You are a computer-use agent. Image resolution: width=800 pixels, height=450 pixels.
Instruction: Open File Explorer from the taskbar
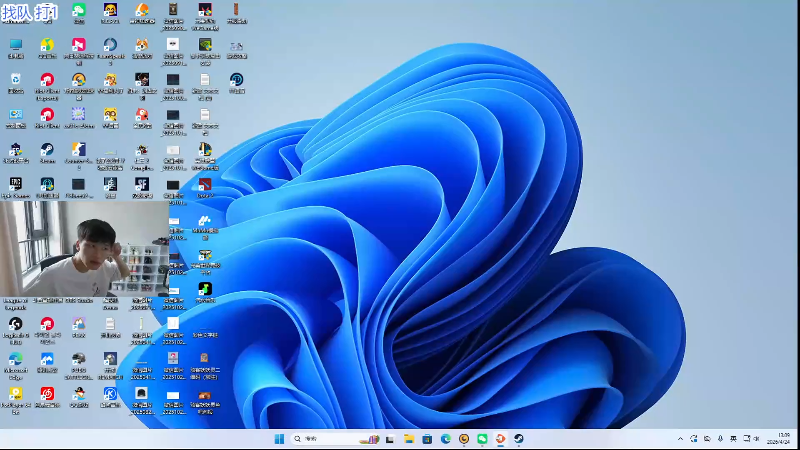pos(409,439)
